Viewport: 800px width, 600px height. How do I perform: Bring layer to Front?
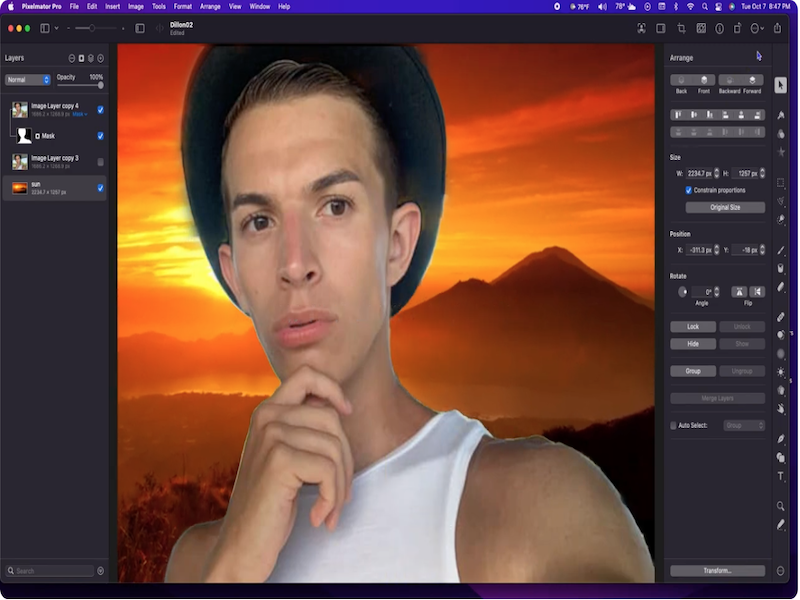click(x=704, y=80)
